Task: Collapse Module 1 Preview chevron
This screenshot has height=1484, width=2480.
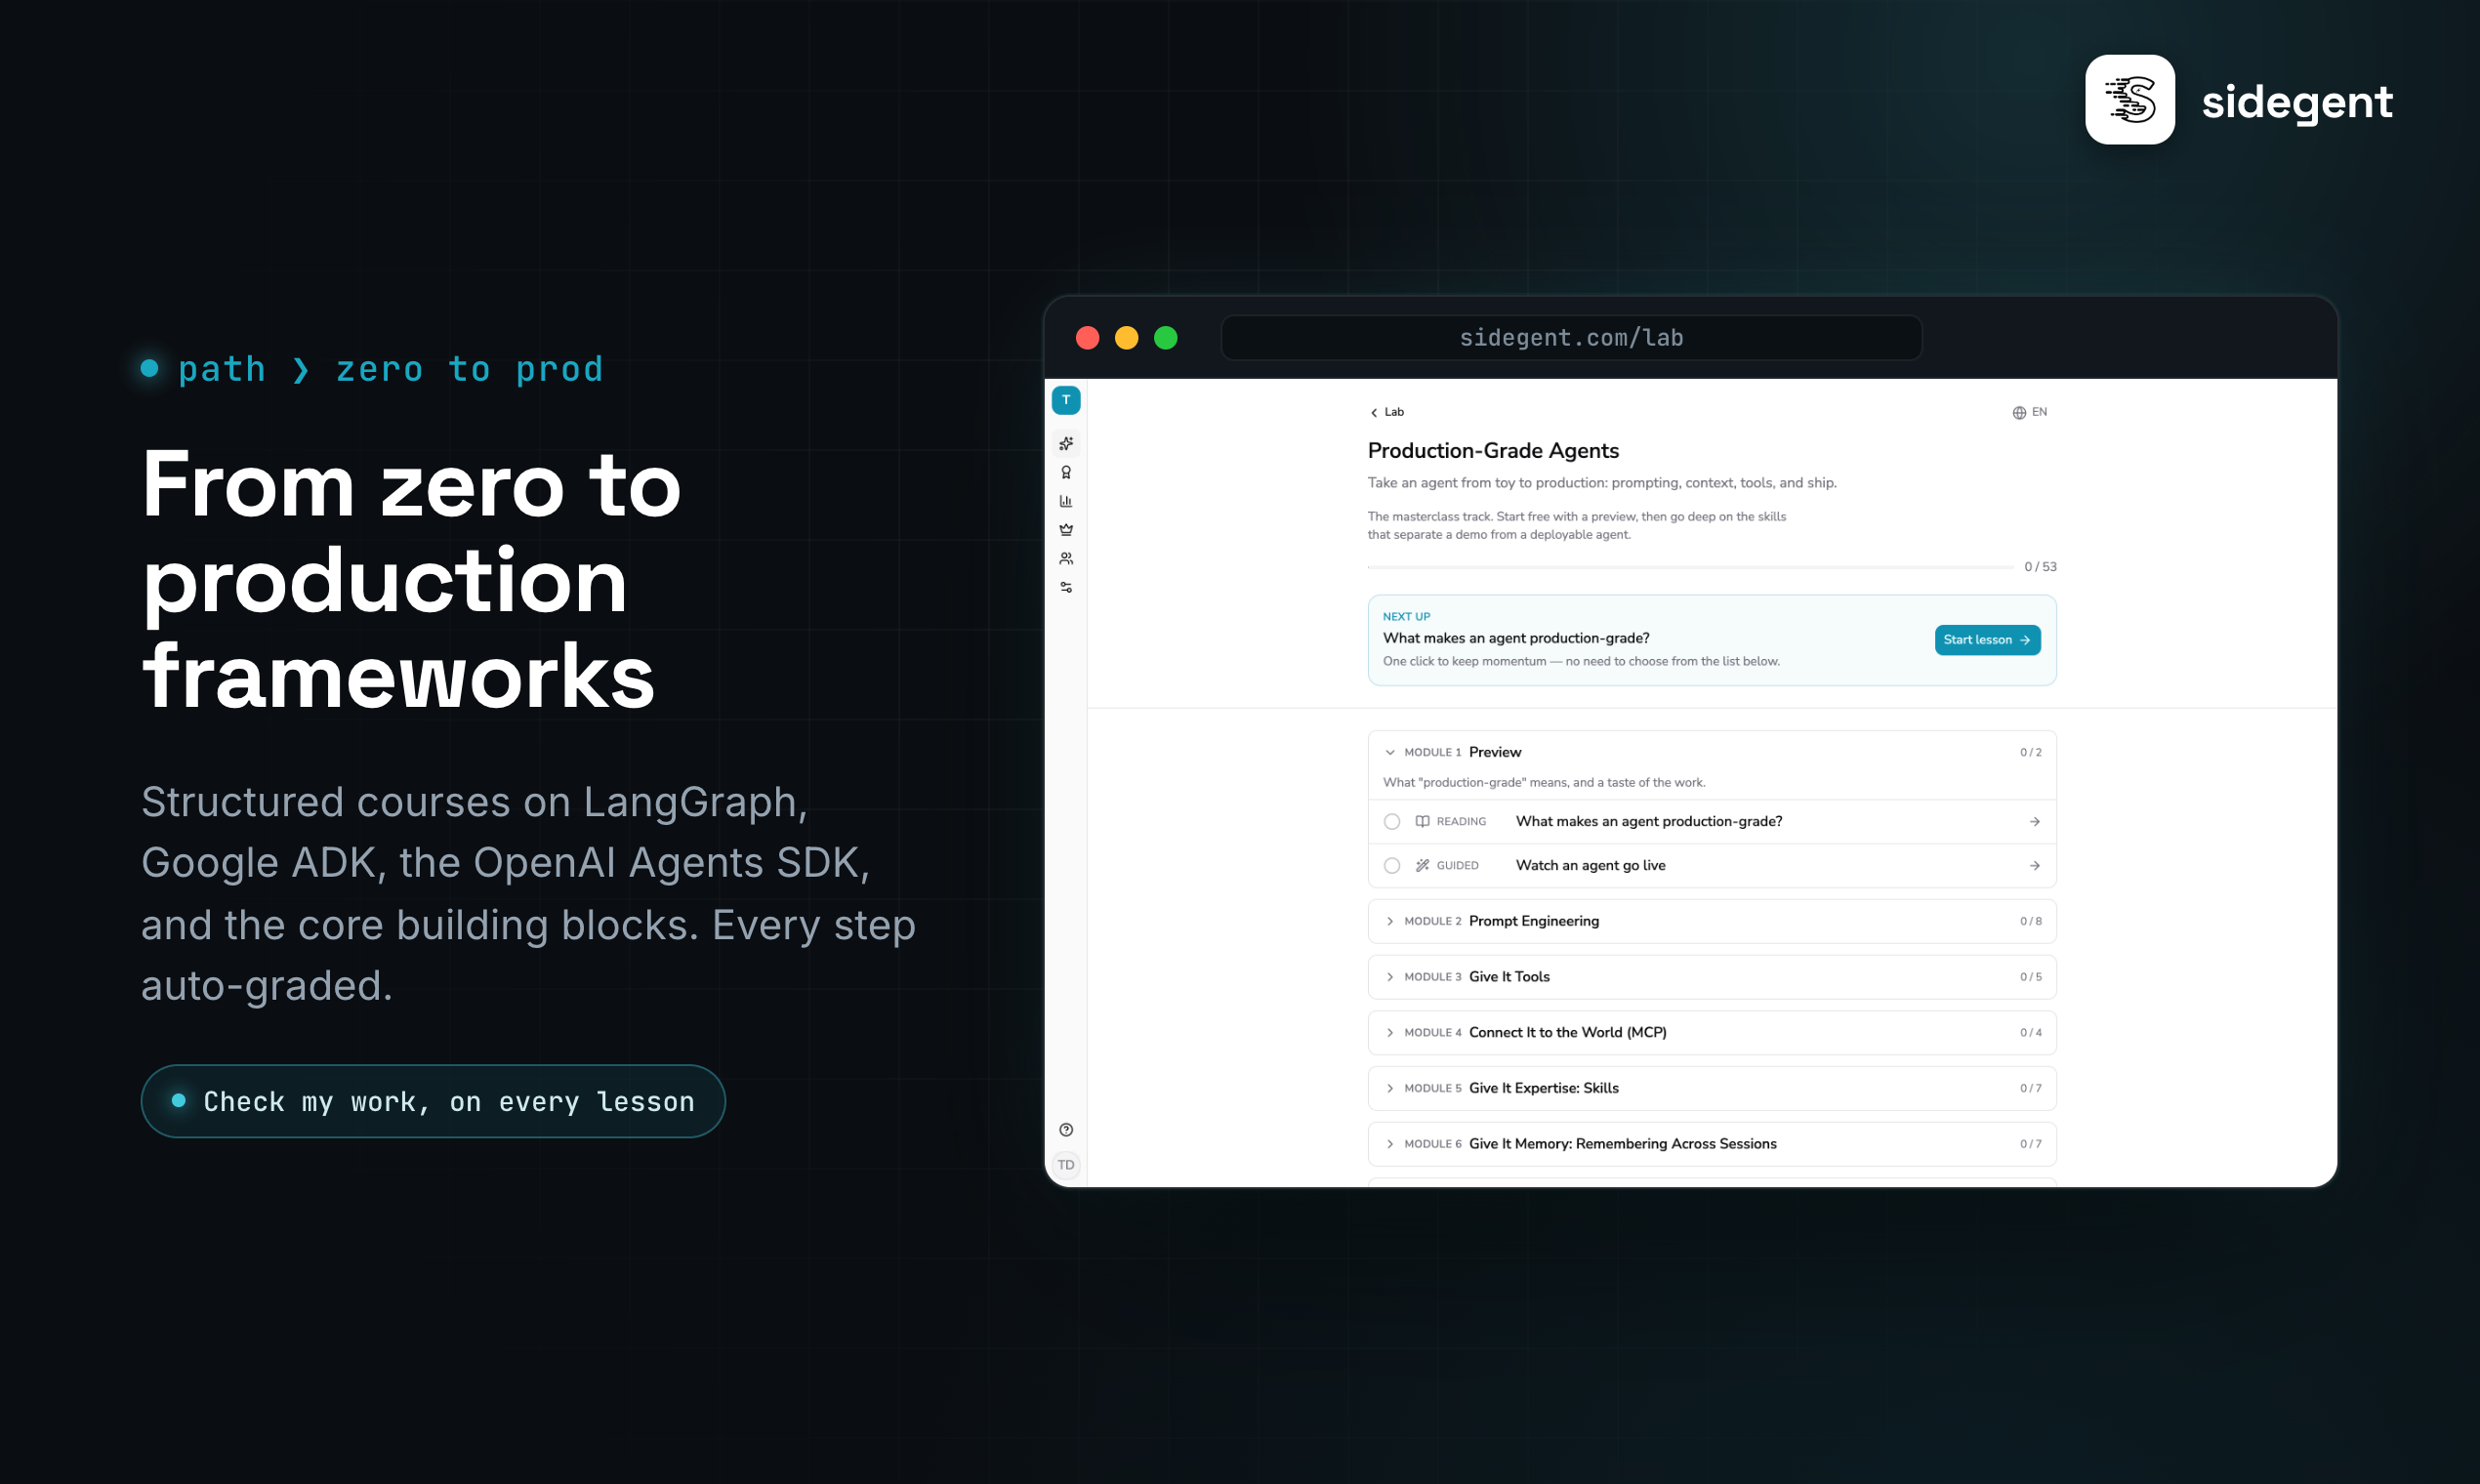Action: tap(1389, 752)
